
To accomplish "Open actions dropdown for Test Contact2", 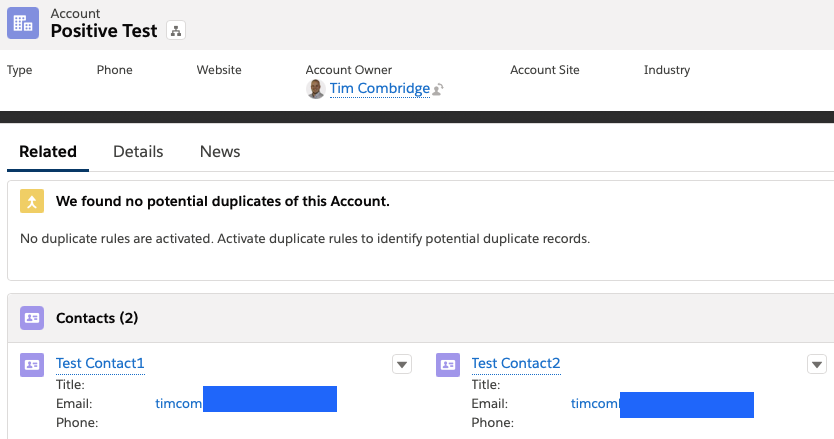I will (816, 365).
